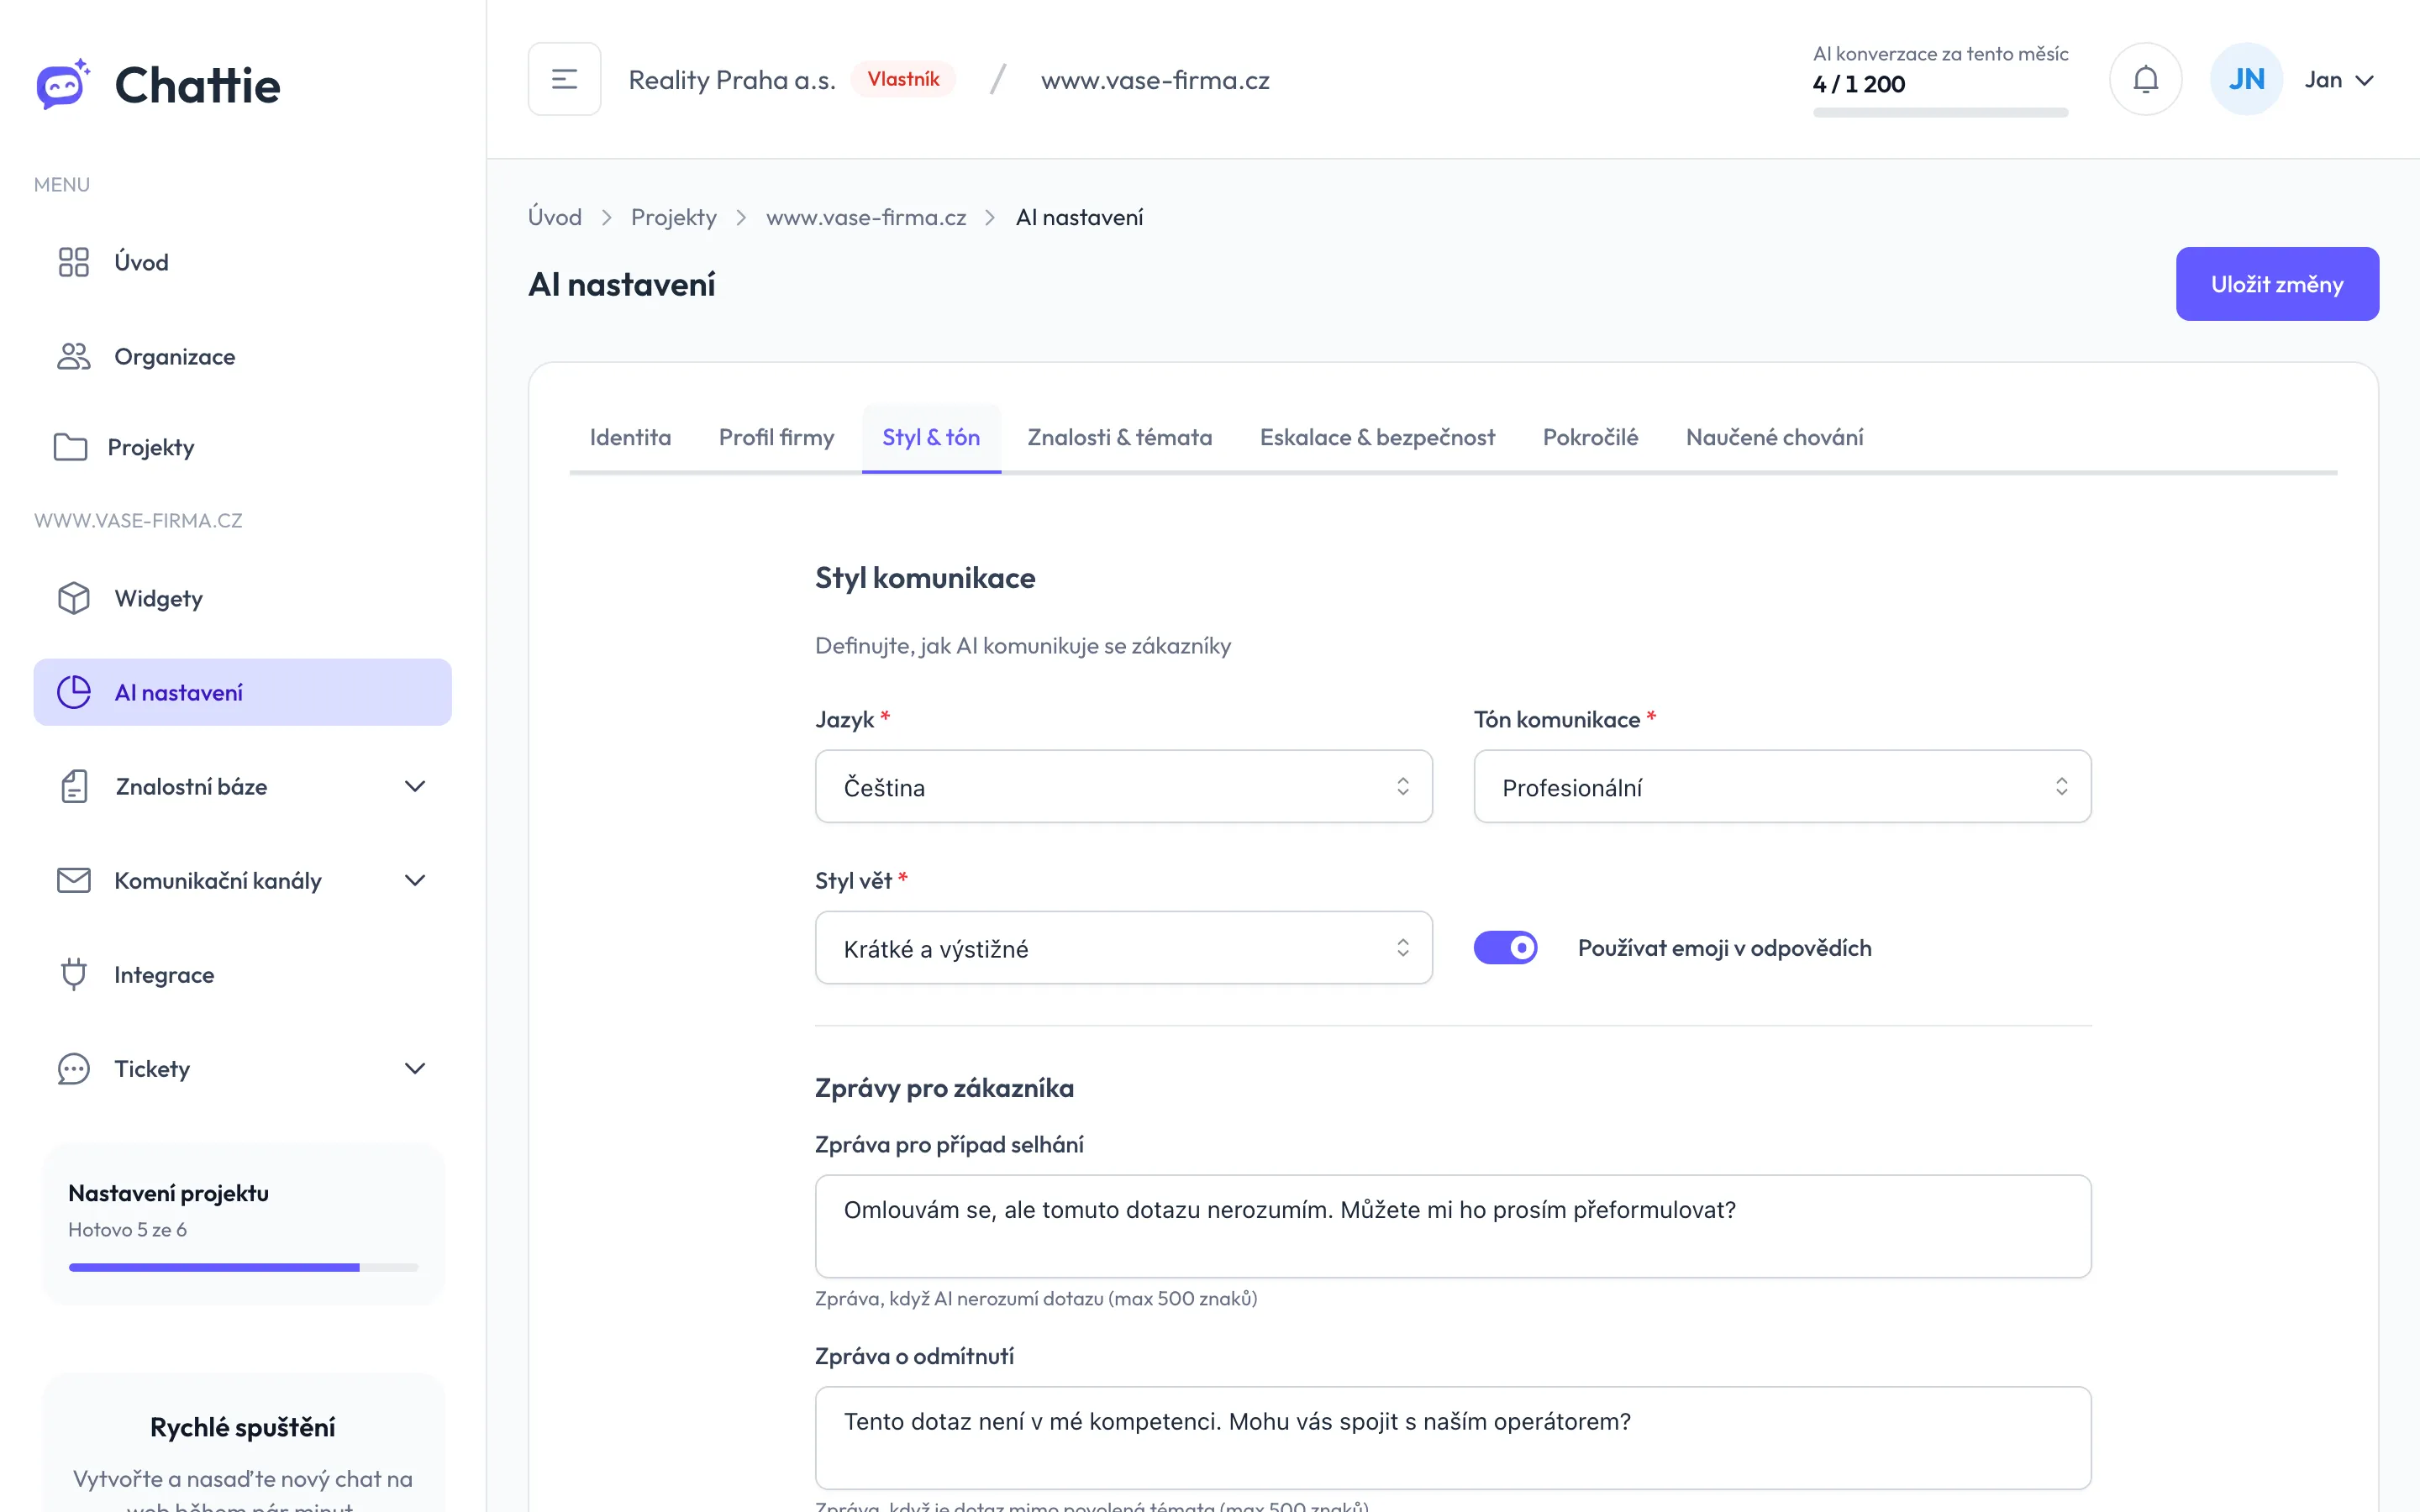Click the AI konverzace usage progress bar
The image size is (2420, 1512).
click(1940, 112)
